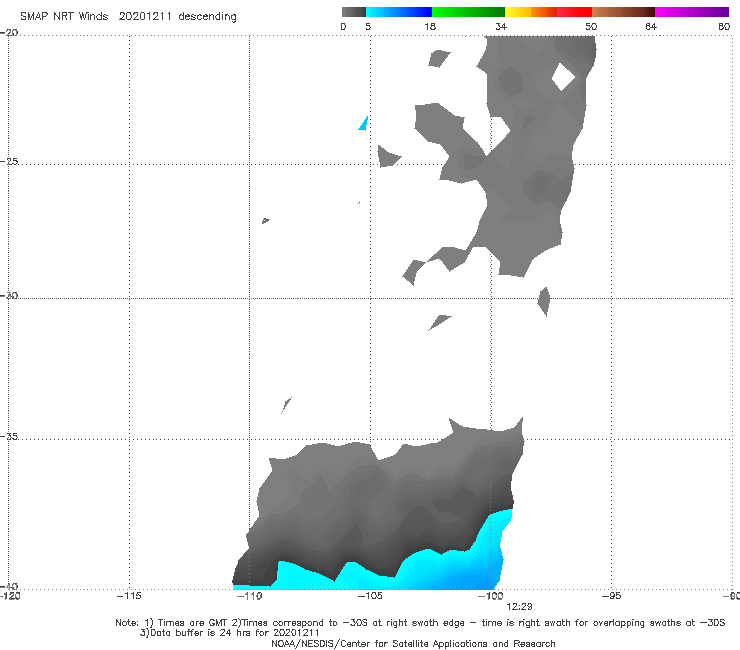Click the colorbar label "50"

coord(591,26)
